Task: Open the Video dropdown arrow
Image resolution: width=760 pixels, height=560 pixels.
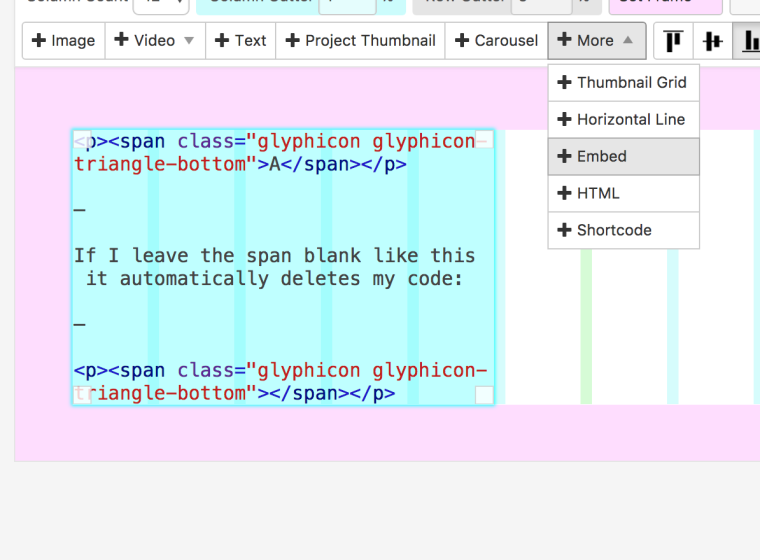Action: click(x=188, y=41)
